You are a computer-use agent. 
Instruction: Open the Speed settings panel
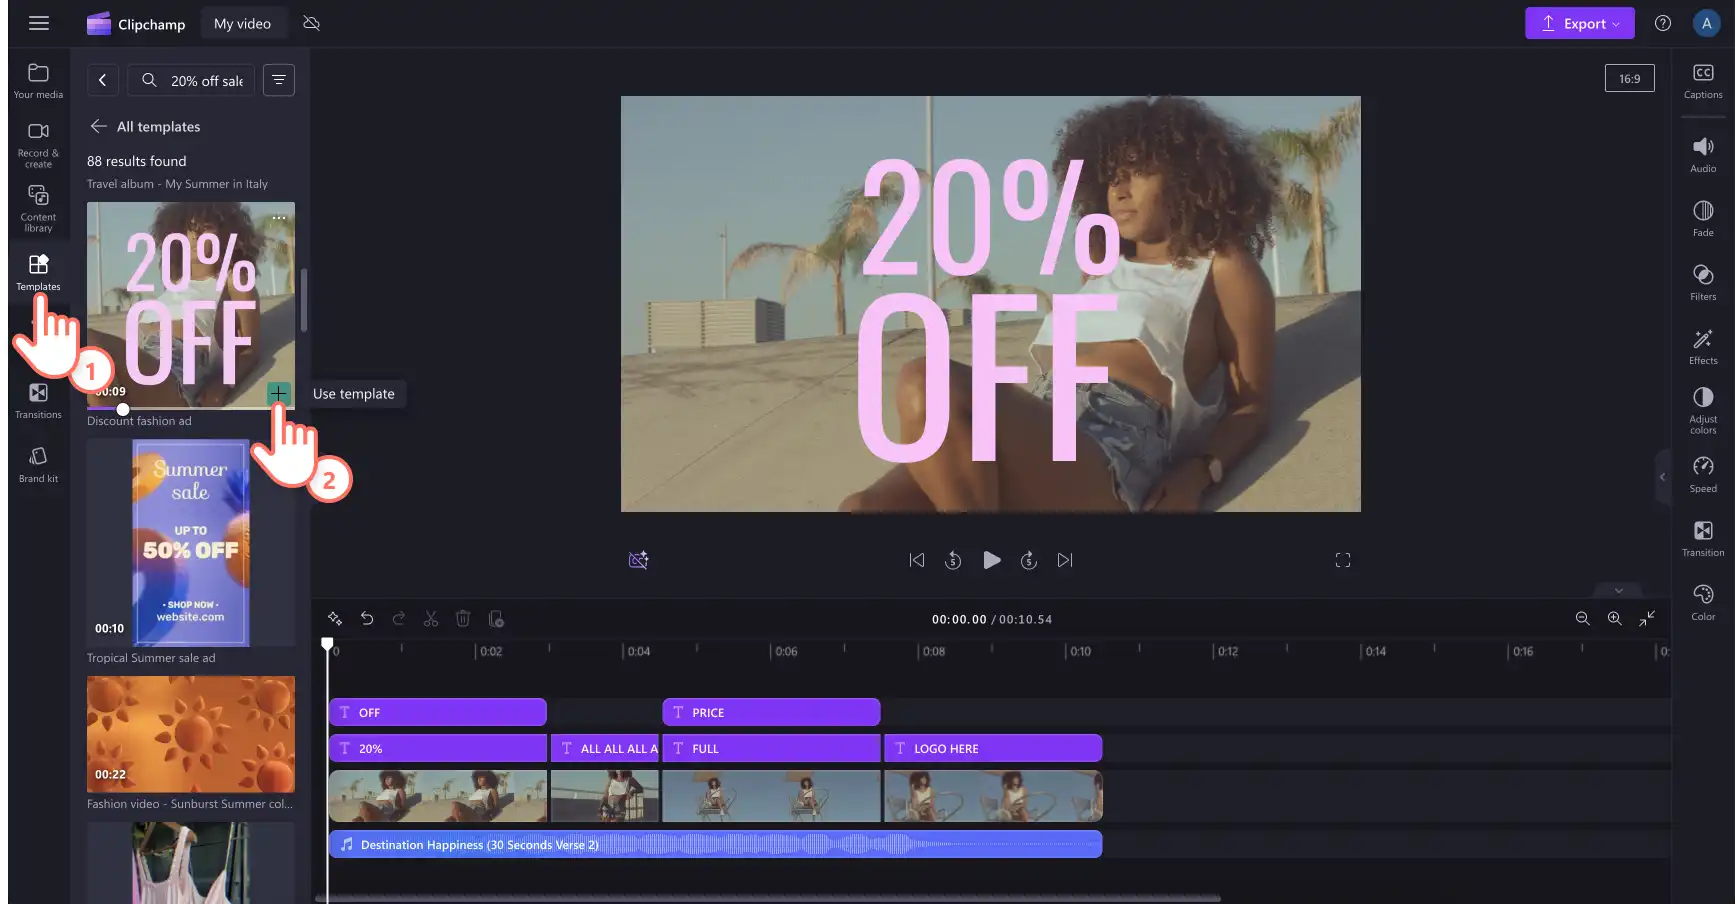pyautogui.click(x=1703, y=475)
